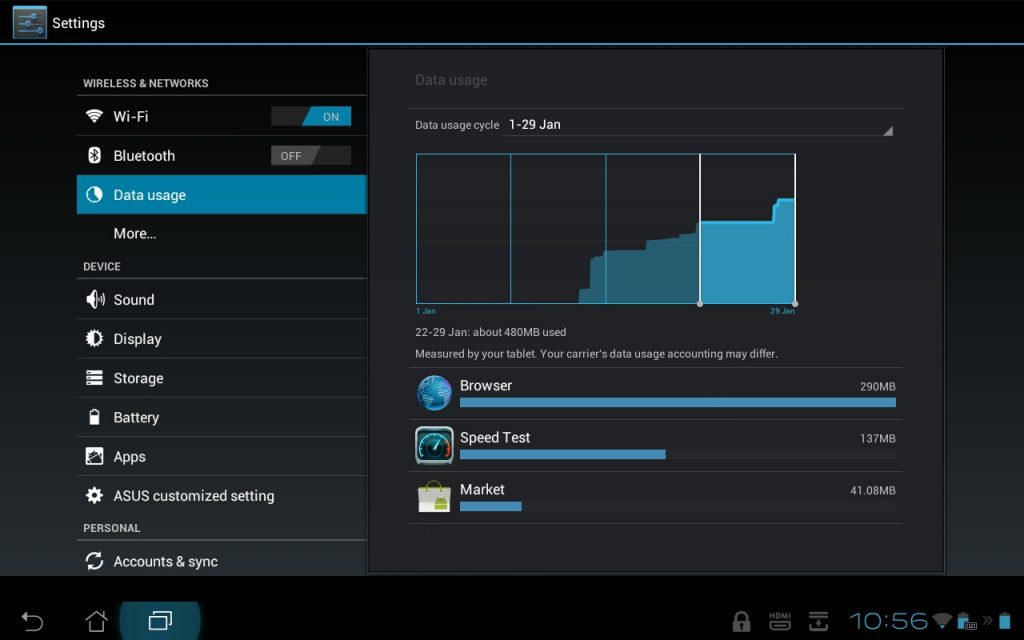Screen dimensions: 1024x640
Task: Click the Storage settings icon
Action: coord(94,377)
